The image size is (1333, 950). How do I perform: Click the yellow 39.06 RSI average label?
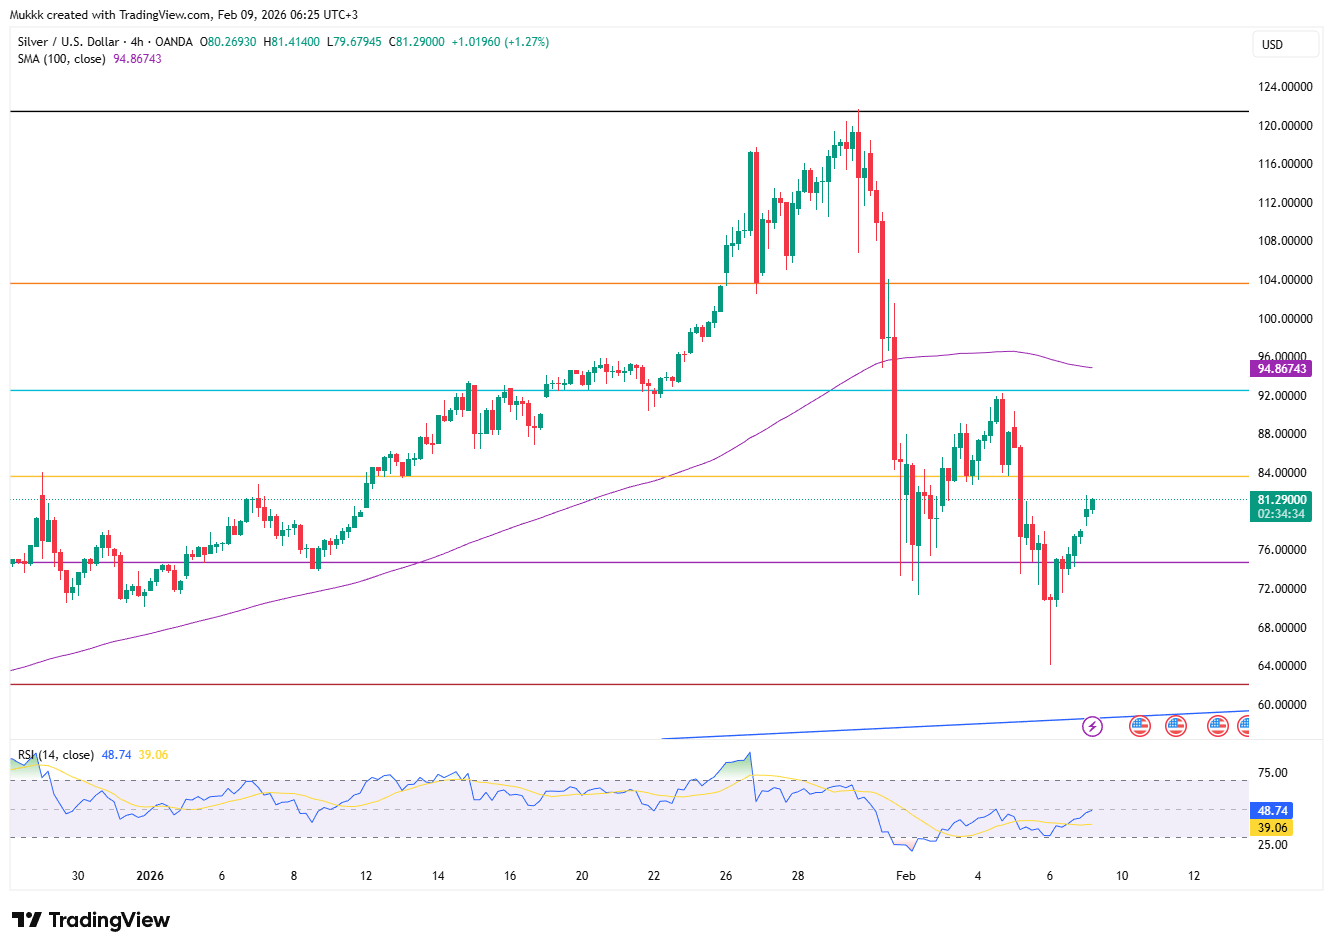[x=1272, y=828]
